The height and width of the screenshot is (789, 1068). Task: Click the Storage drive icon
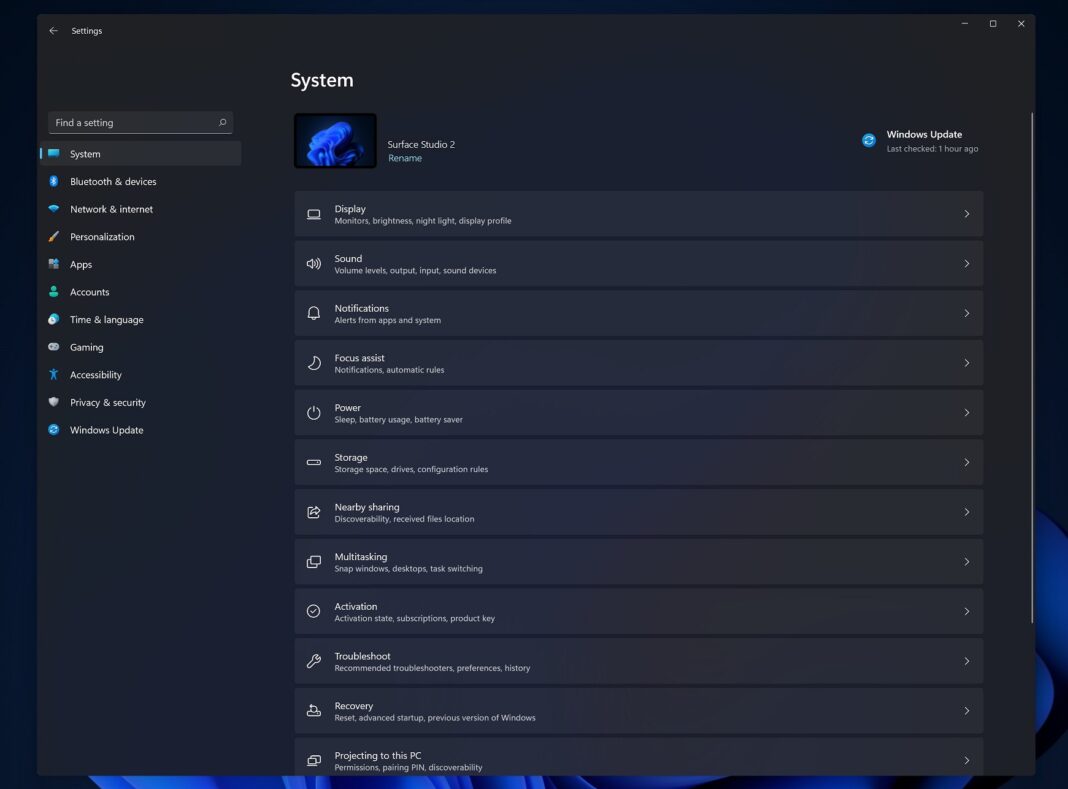312,462
